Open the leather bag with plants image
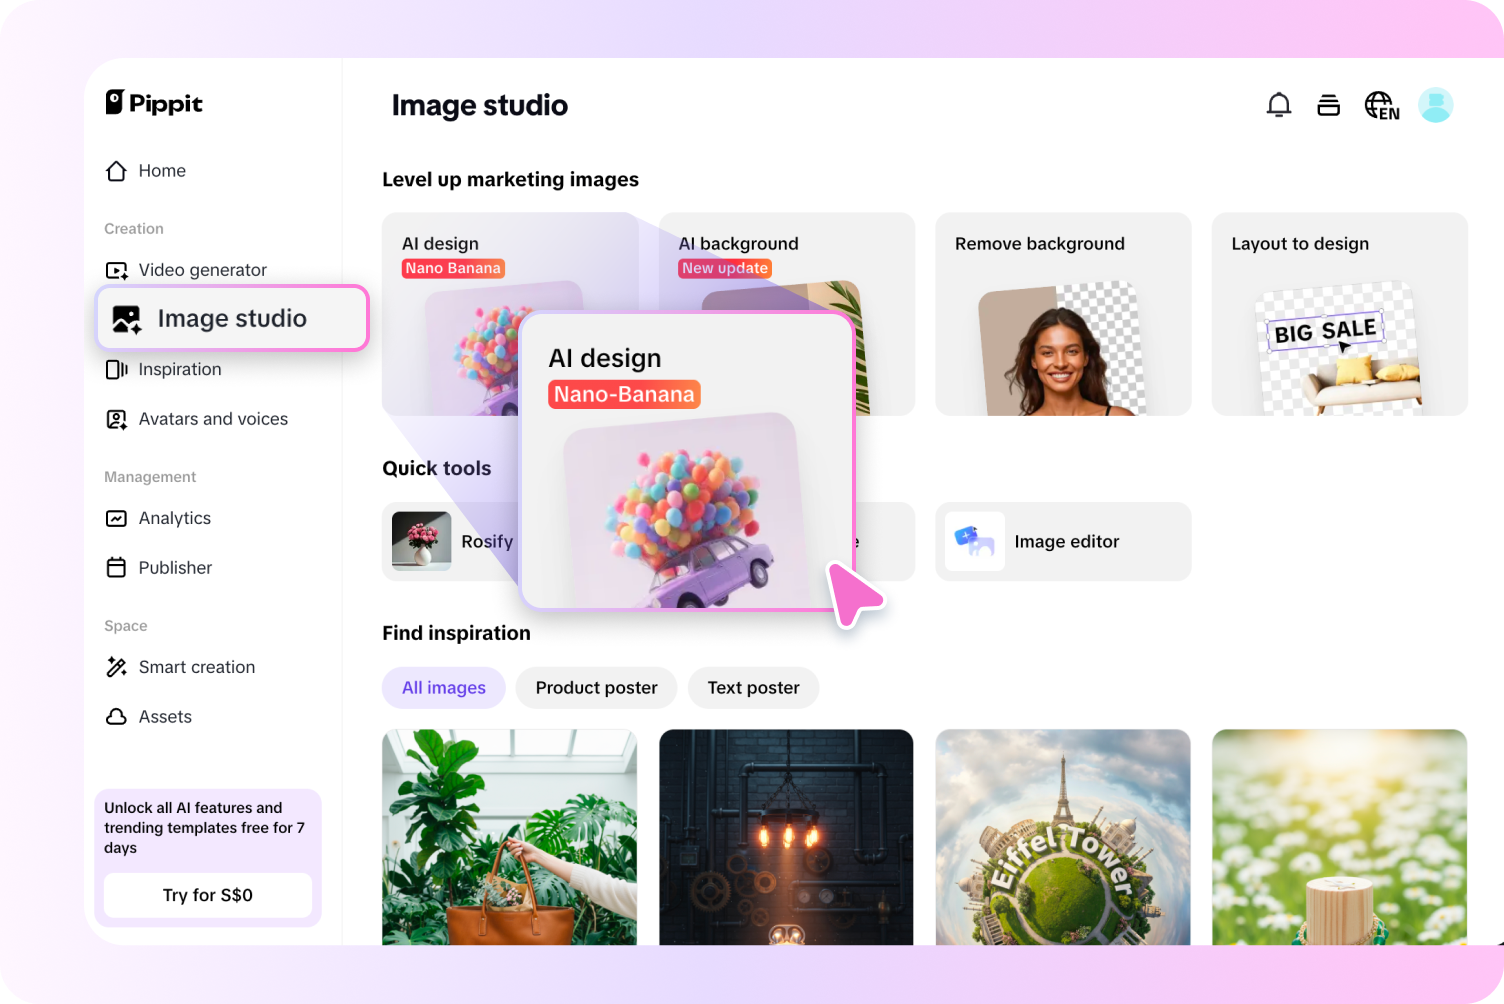 tap(510, 837)
